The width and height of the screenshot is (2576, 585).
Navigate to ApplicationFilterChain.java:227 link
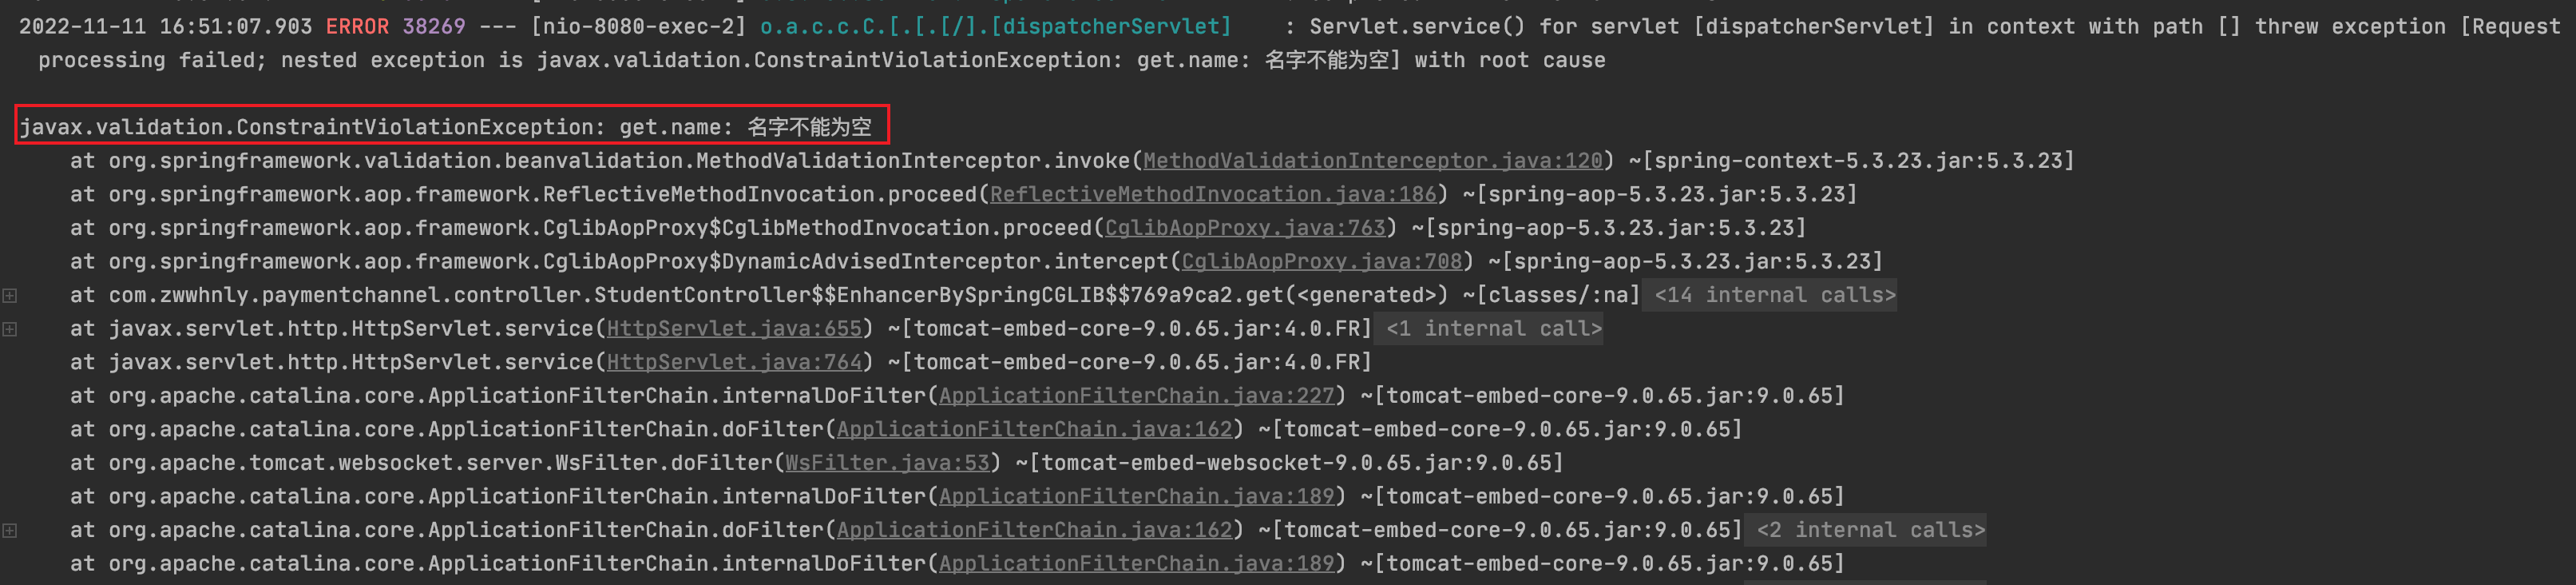click(x=1137, y=396)
